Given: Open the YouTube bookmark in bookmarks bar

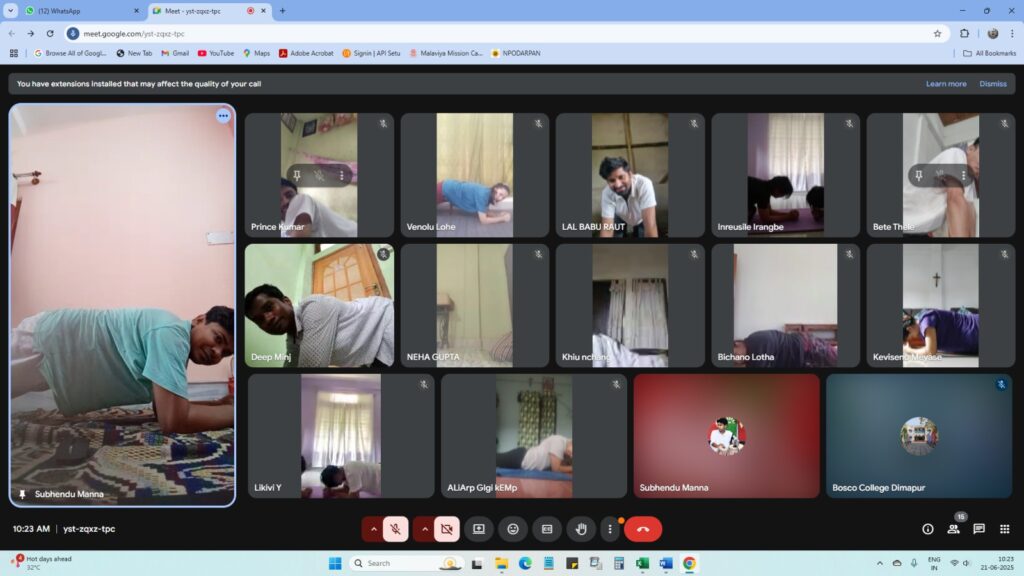Looking at the screenshot, I should tap(216, 53).
